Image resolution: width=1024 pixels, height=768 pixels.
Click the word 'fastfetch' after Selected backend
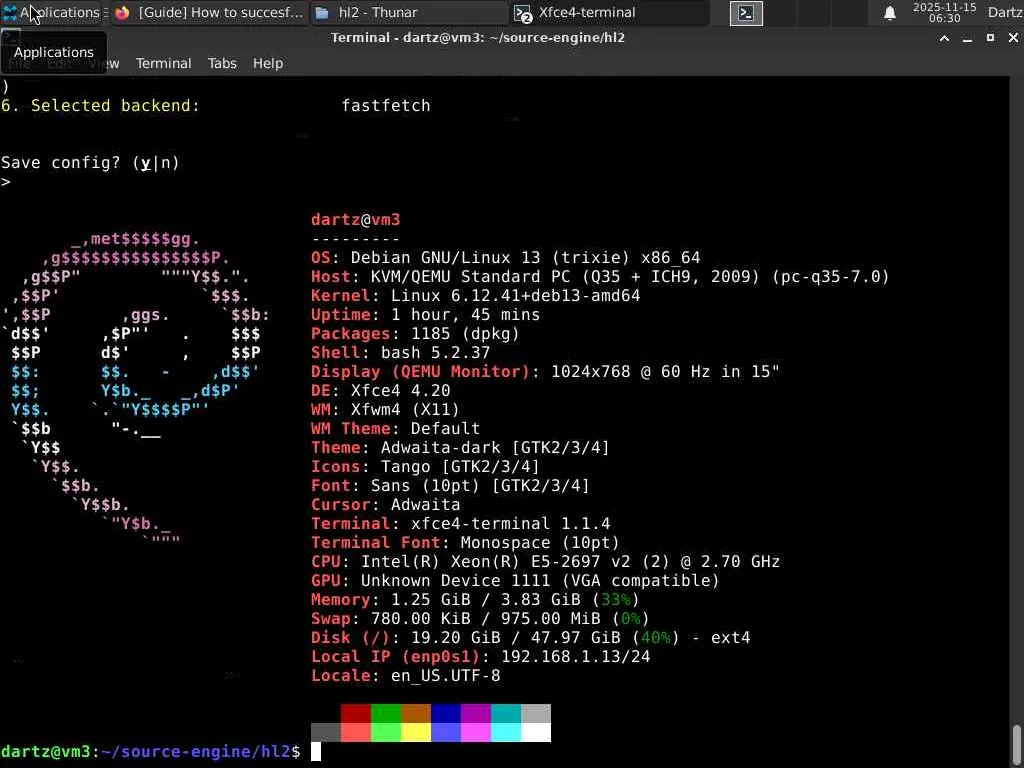coord(386,106)
